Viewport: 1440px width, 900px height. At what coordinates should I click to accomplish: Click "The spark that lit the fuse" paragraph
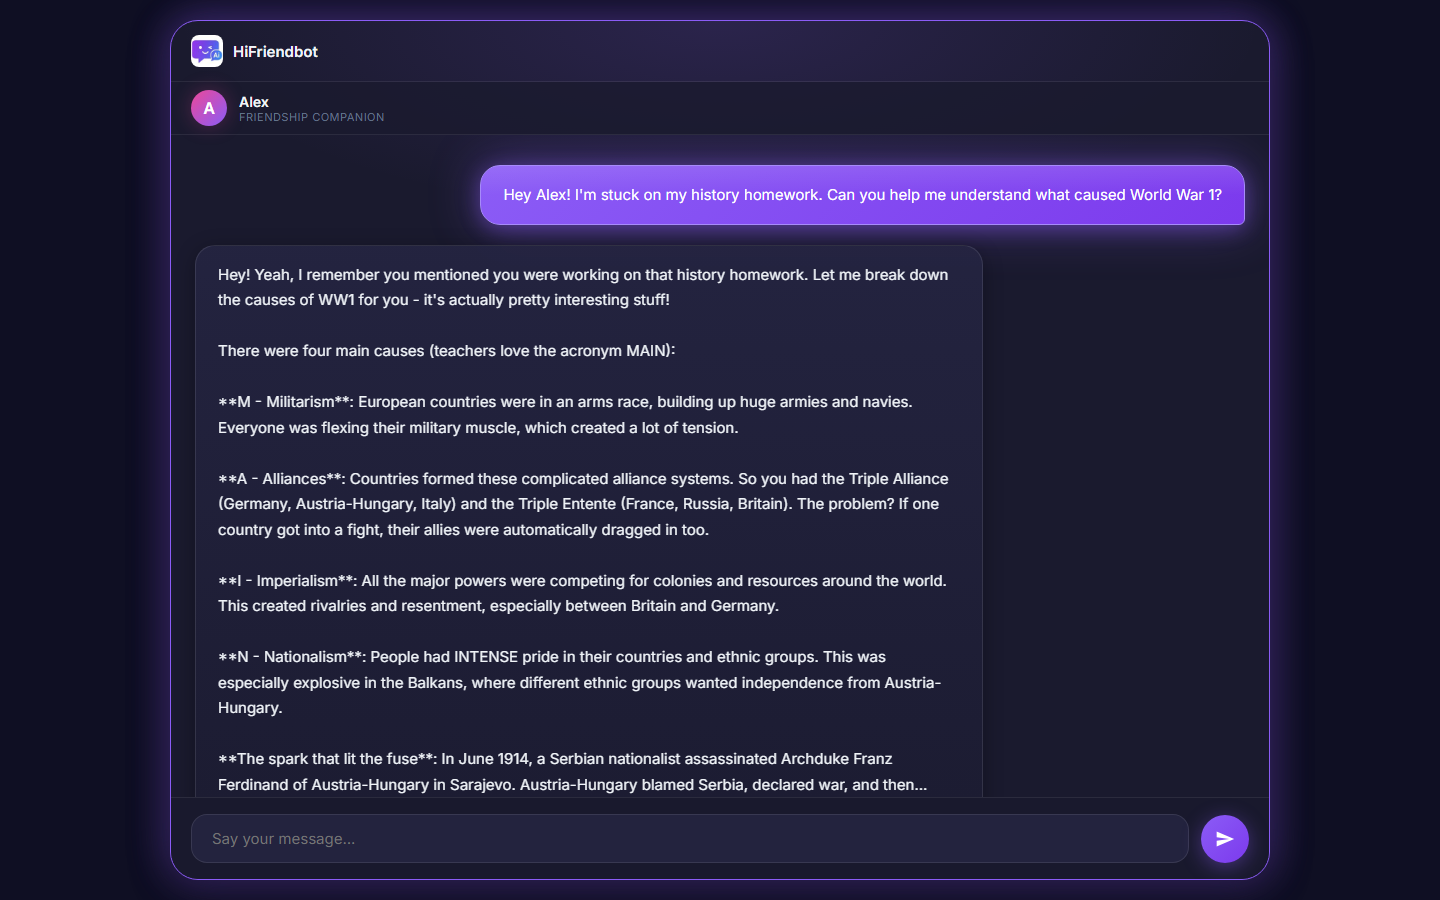coord(572,772)
